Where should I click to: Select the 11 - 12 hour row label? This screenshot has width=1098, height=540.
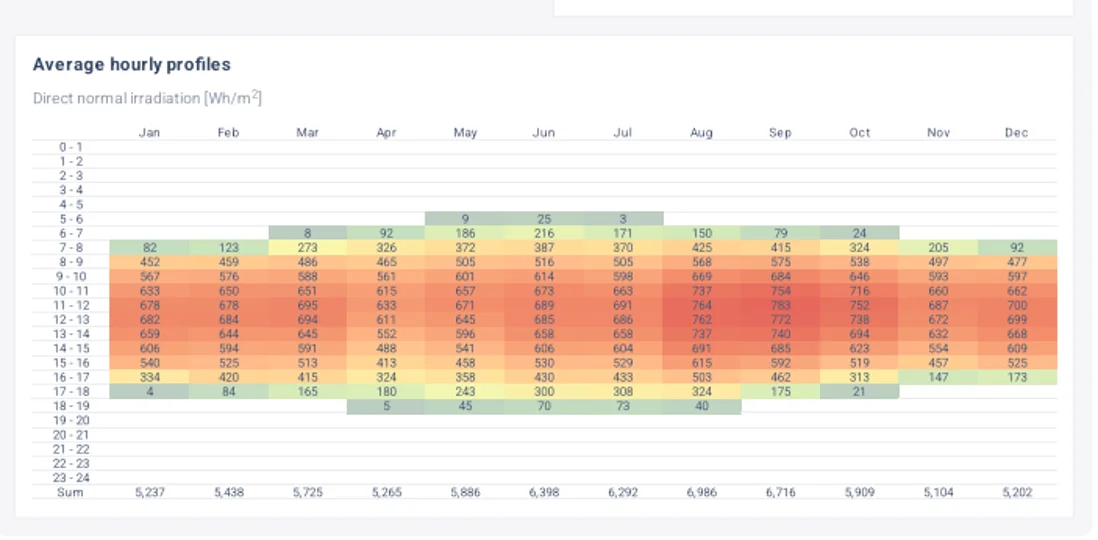pos(71,305)
